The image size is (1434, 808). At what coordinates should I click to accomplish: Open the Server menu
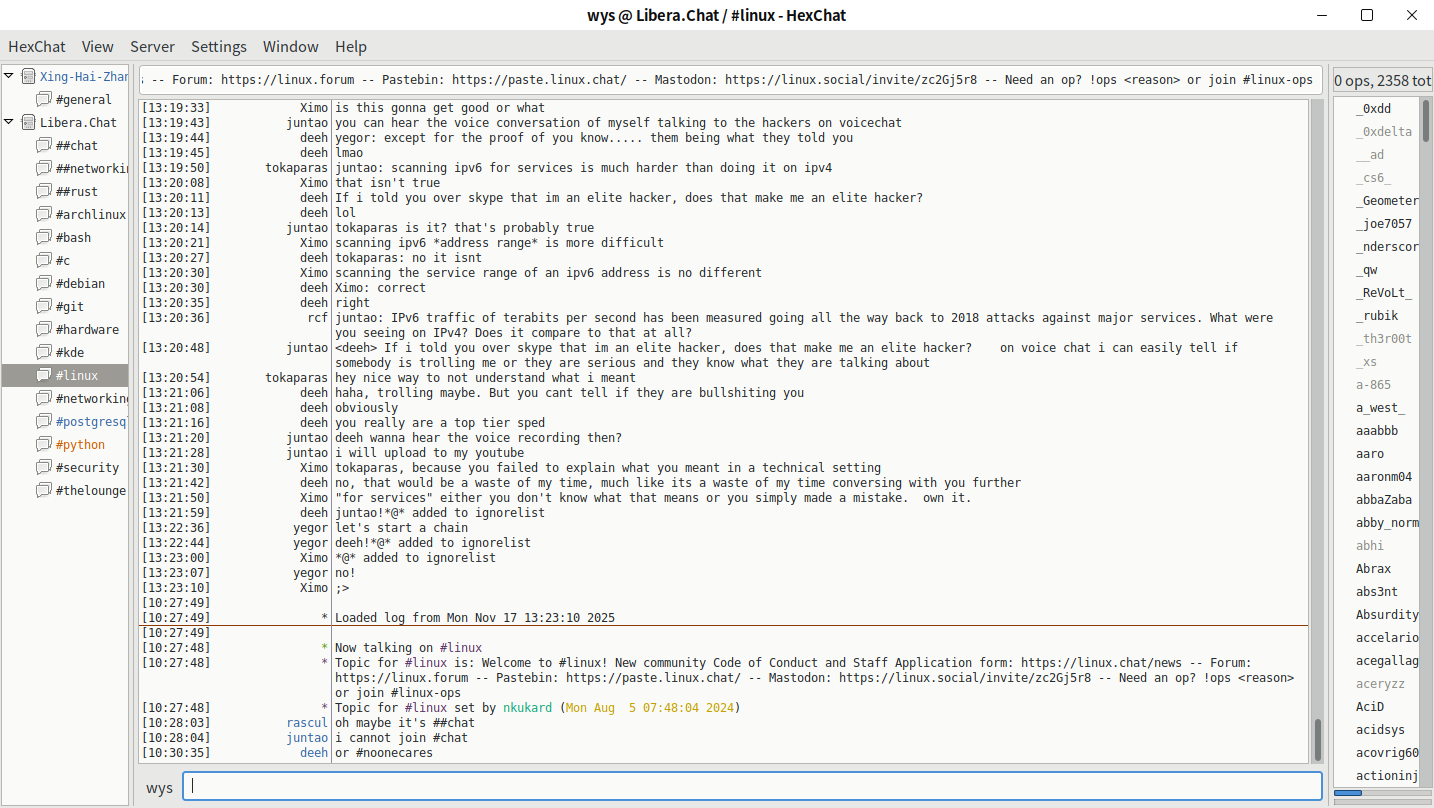click(x=152, y=46)
